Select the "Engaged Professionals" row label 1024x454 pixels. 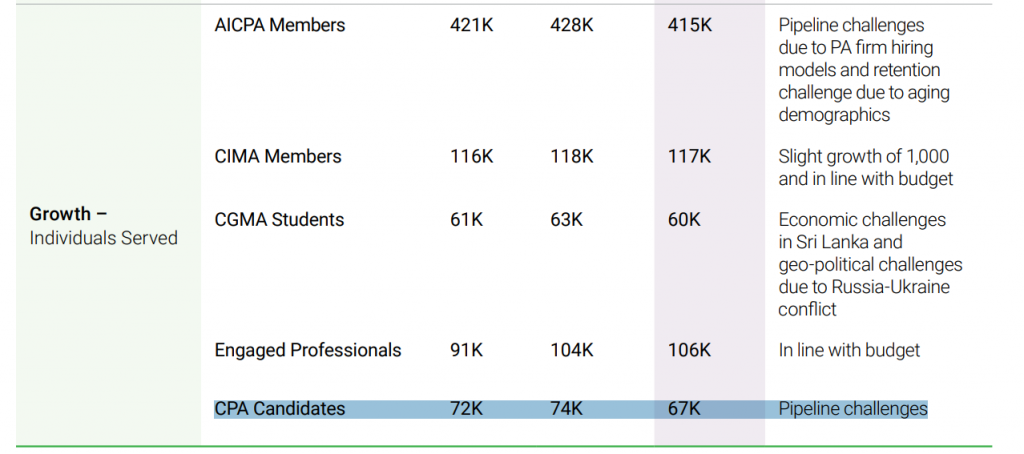click(x=308, y=351)
